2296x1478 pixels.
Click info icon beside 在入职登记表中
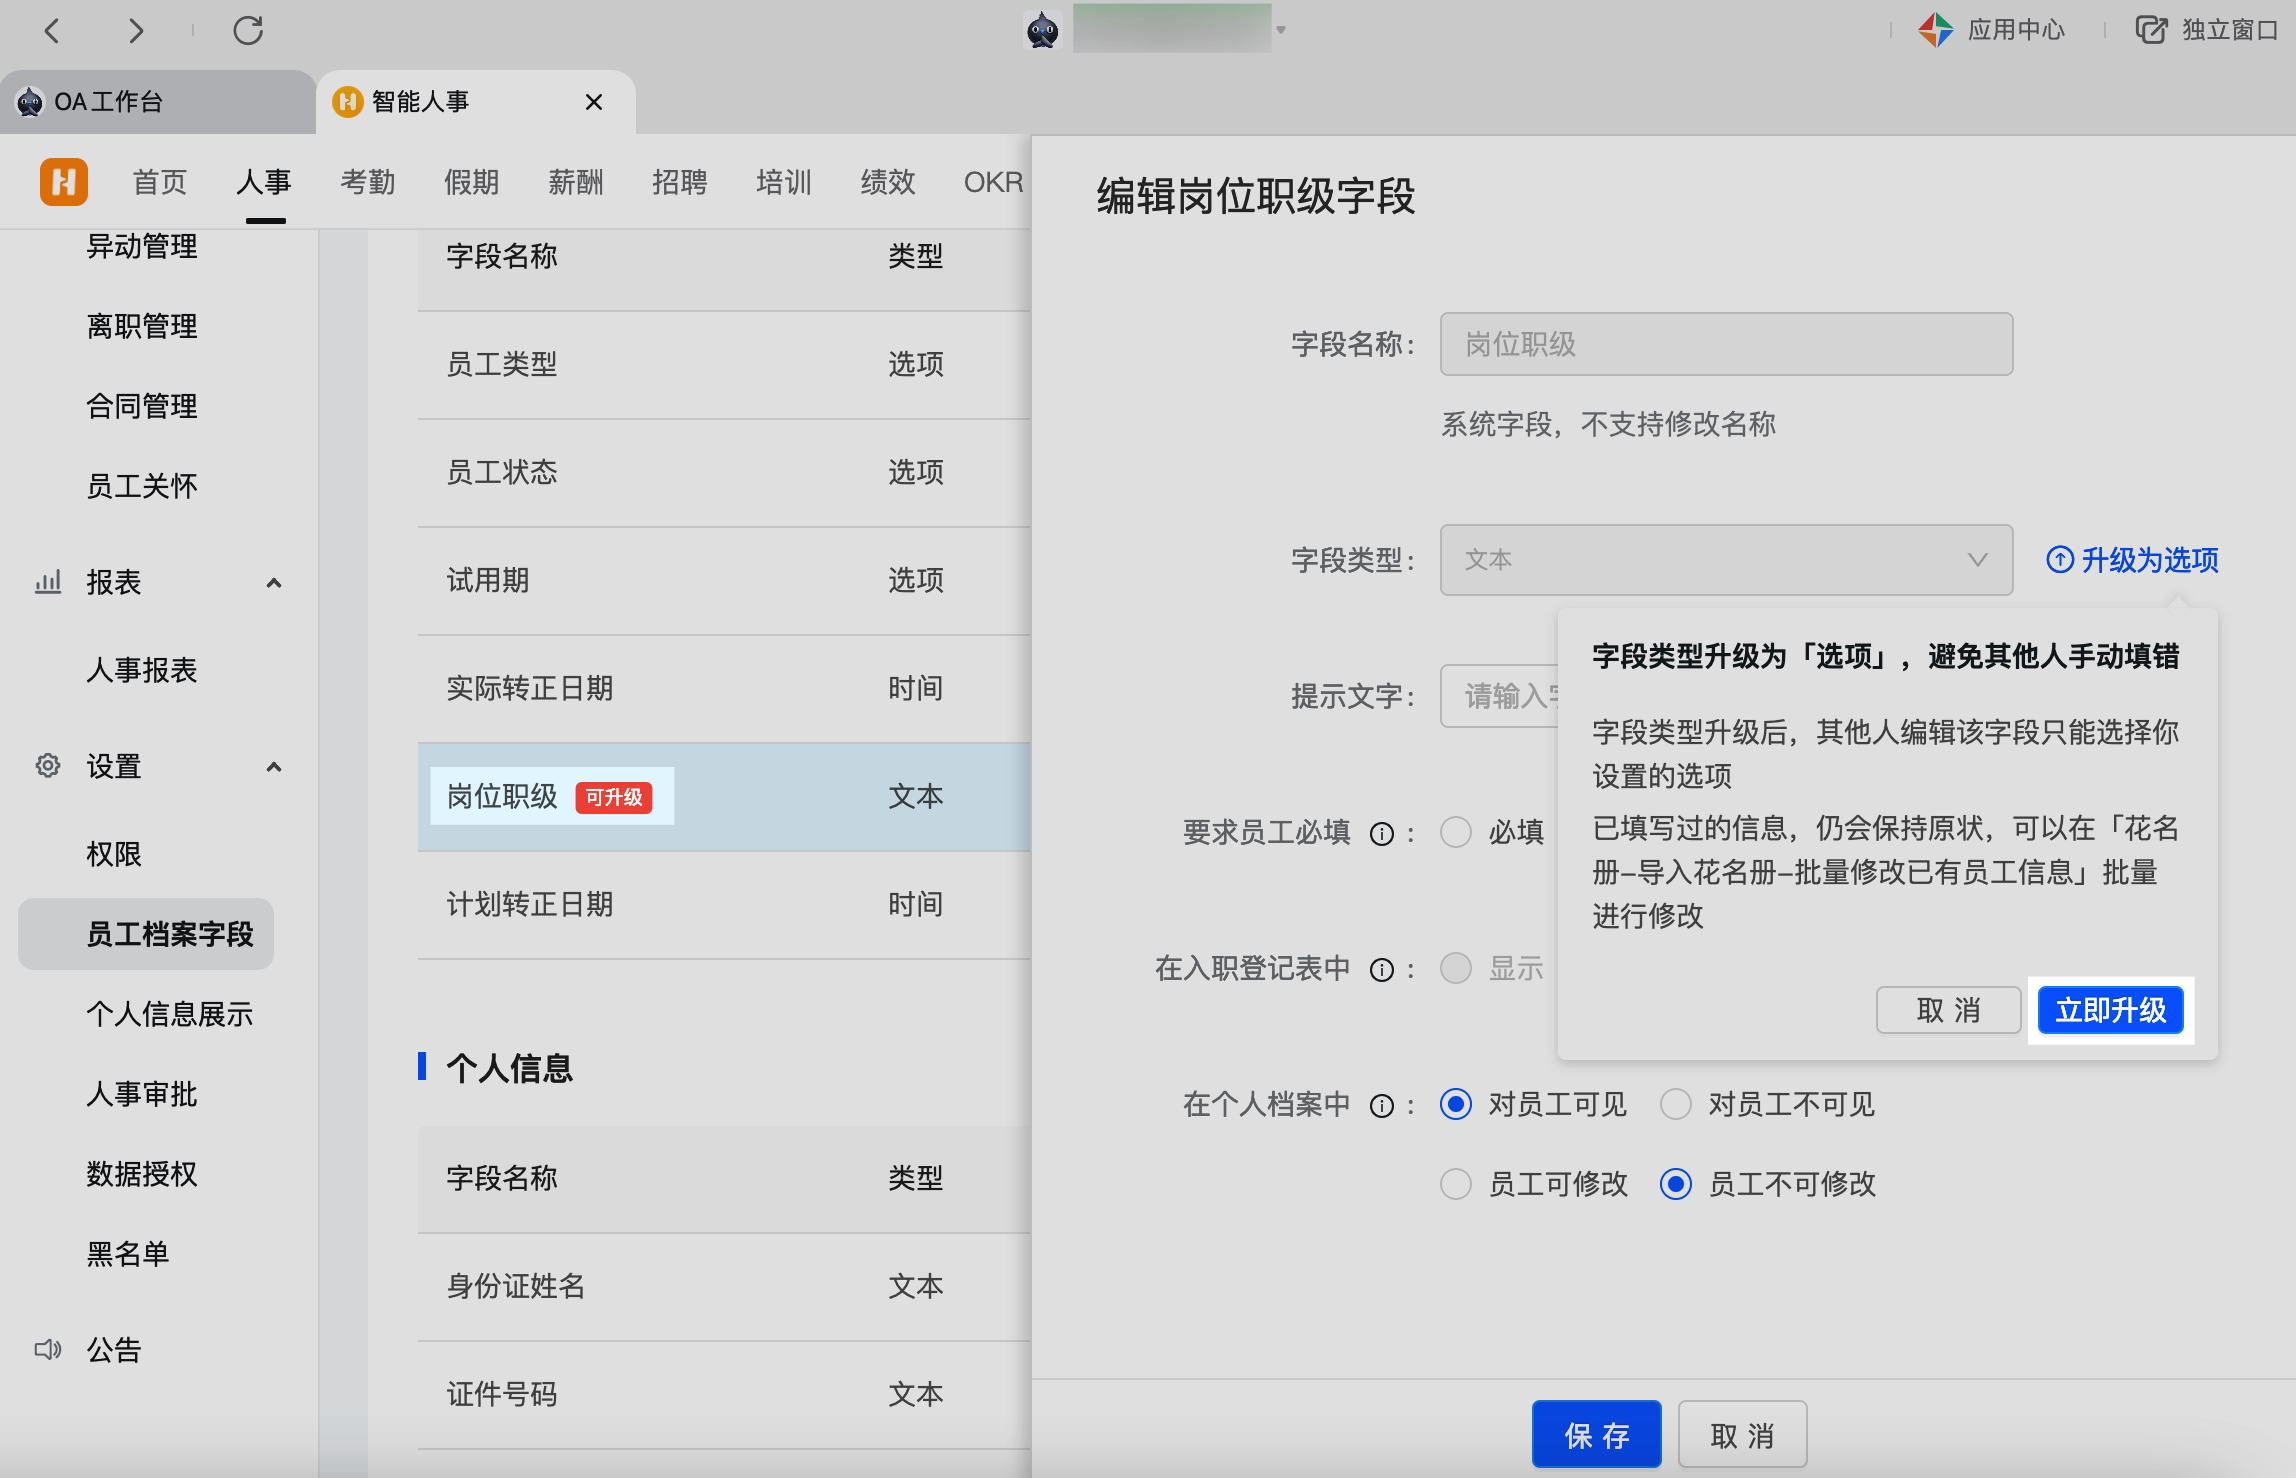coord(1381,970)
